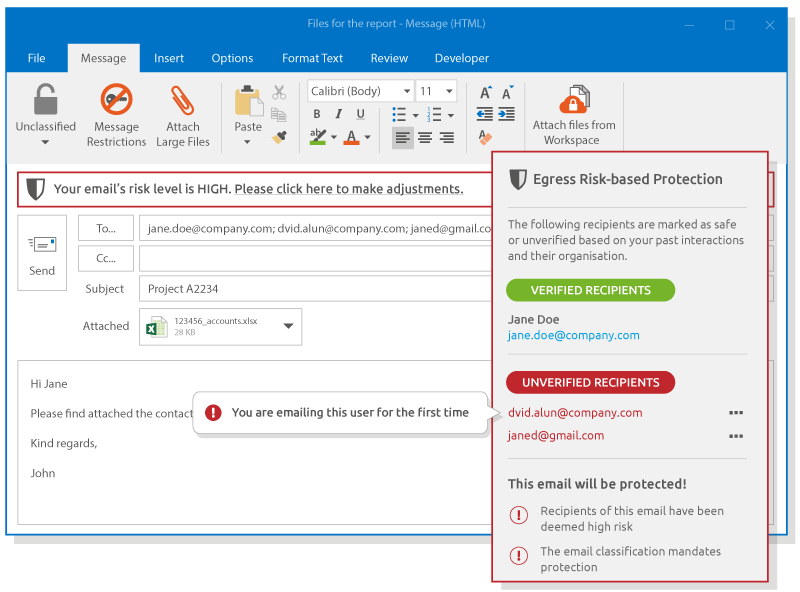
Task: Apply text highlight color
Action: click(318, 137)
